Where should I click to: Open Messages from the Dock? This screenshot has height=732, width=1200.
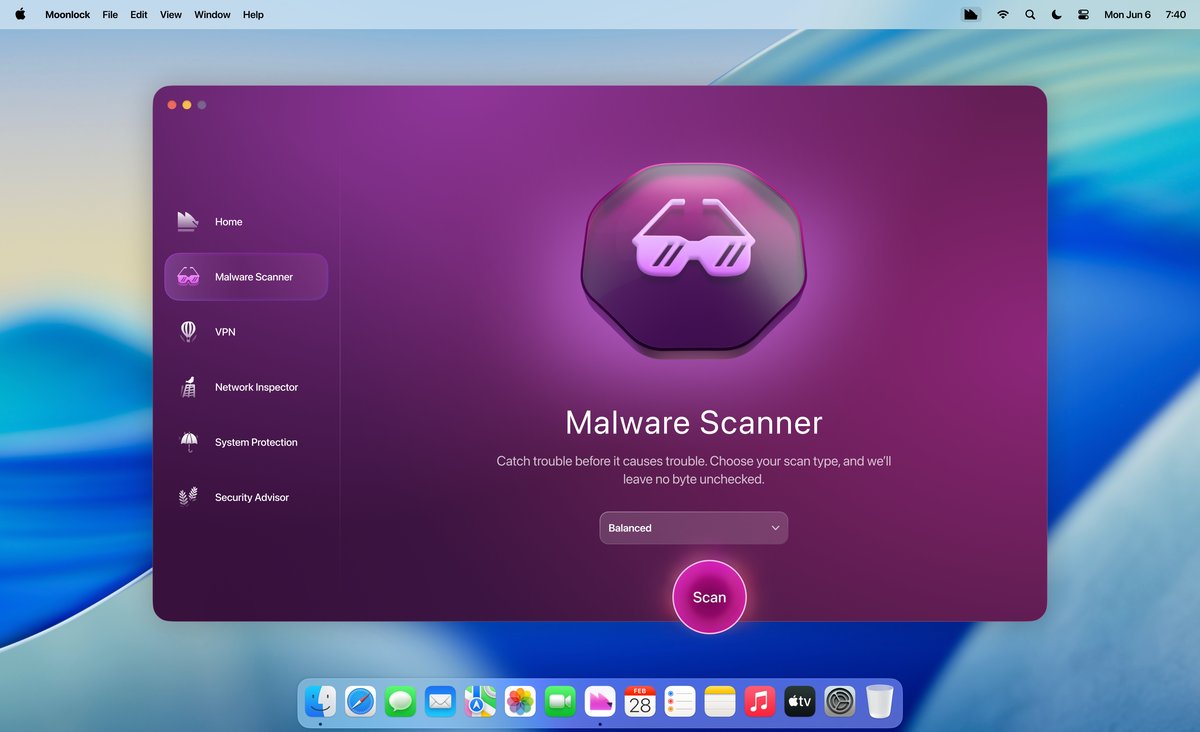pyautogui.click(x=400, y=702)
